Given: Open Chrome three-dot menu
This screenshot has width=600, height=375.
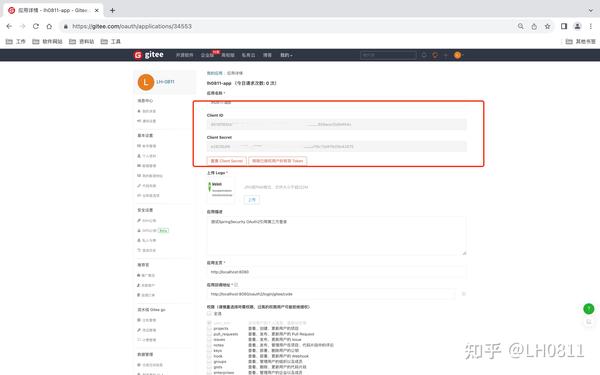Looking at the screenshot, I should (x=591, y=26).
